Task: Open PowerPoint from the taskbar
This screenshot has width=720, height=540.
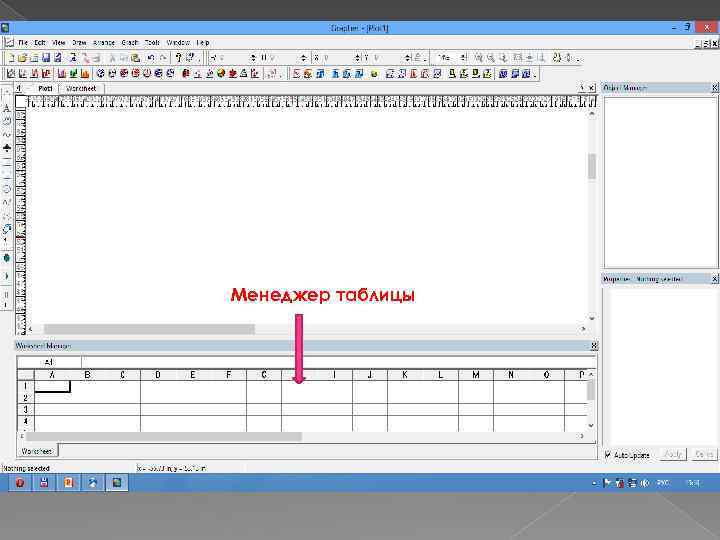Action: (68, 483)
